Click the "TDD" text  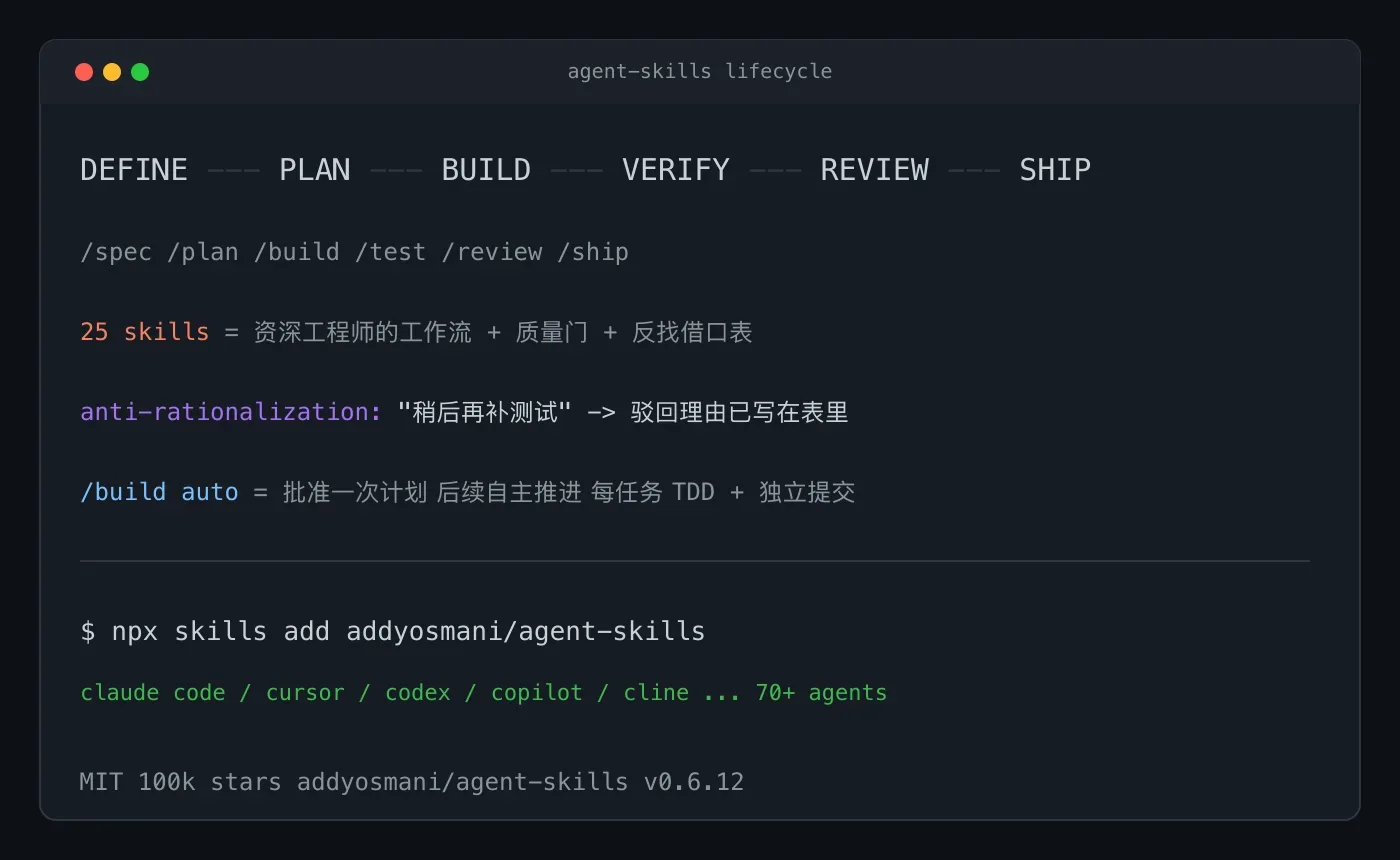[x=693, y=492]
